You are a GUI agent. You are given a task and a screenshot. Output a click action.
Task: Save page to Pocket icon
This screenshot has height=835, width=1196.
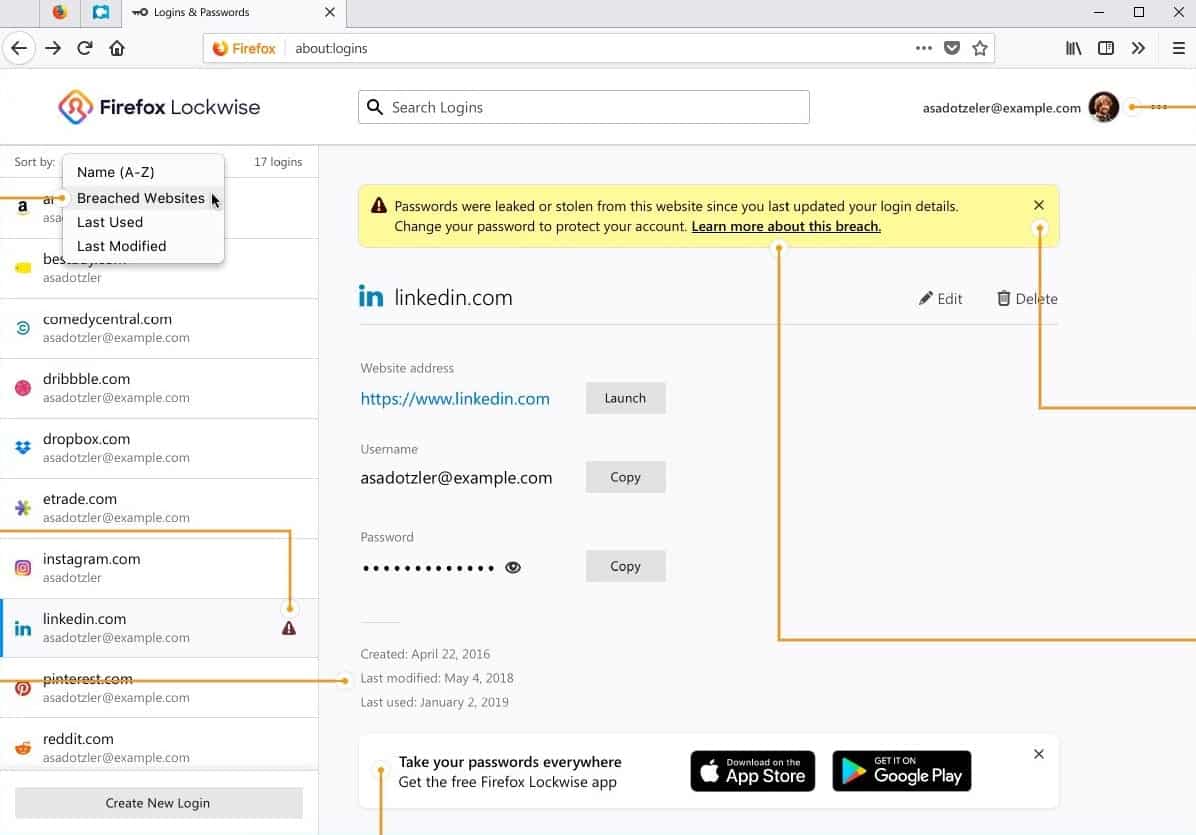pyautogui.click(x=952, y=48)
